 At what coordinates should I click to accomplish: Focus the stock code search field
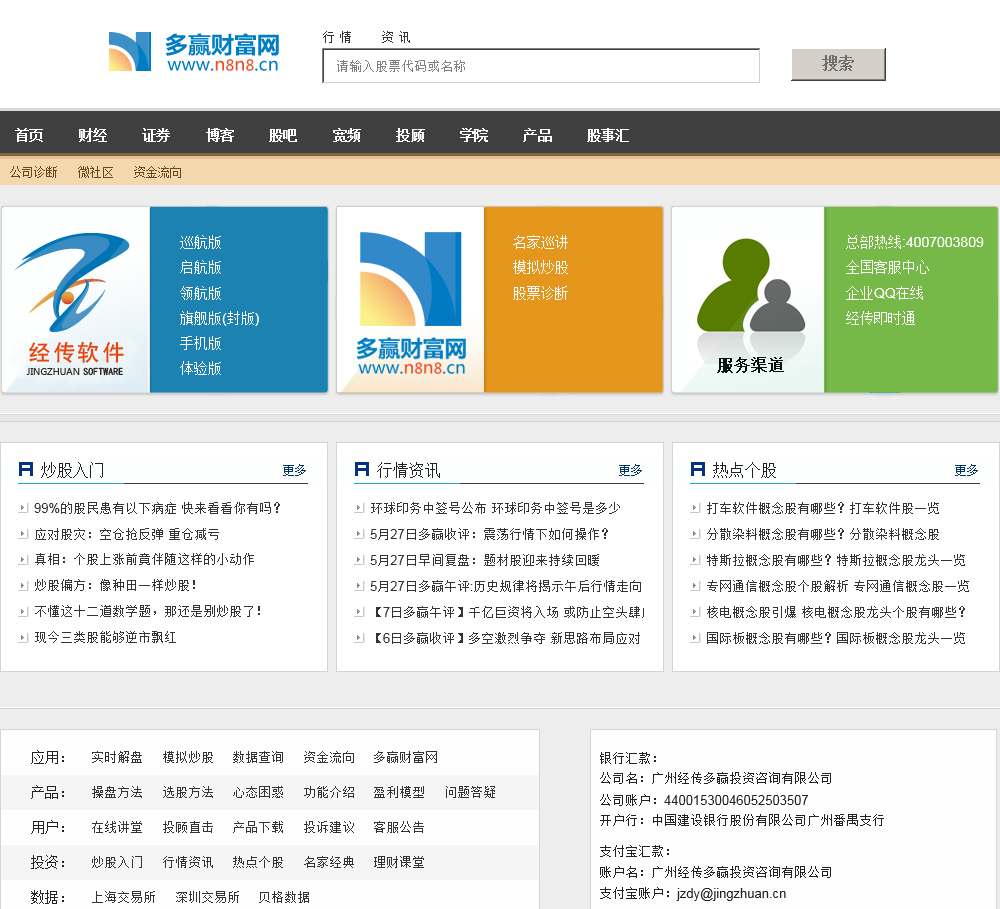coord(541,66)
